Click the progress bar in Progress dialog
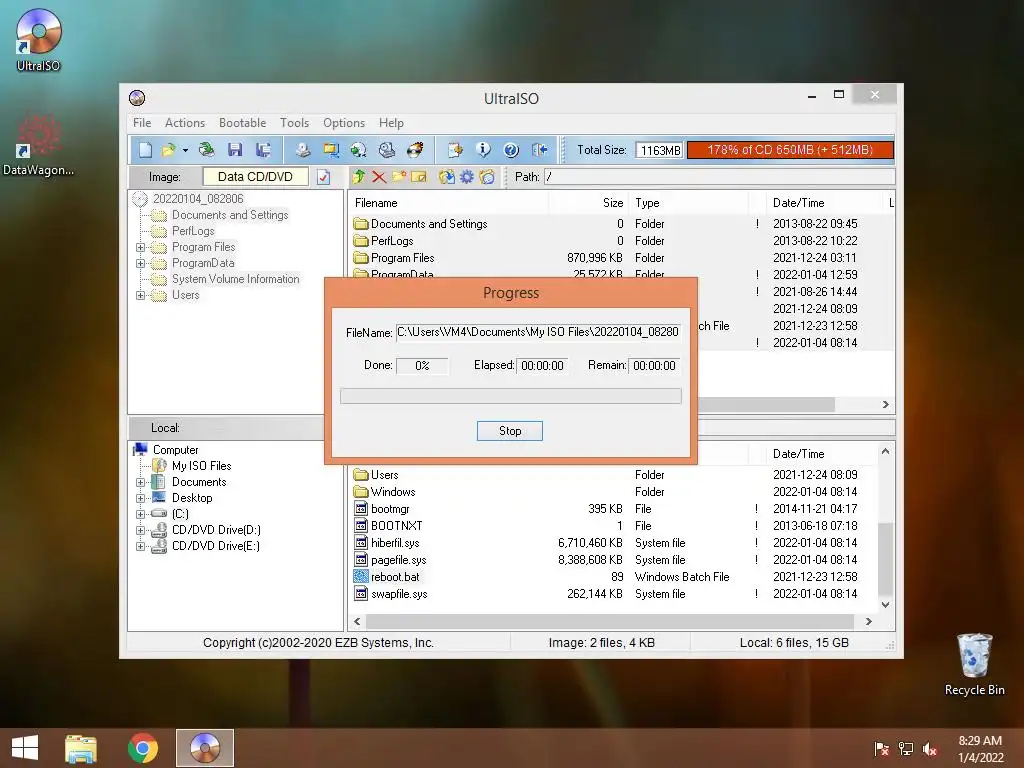The width and height of the screenshot is (1024, 768). point(511,396)
